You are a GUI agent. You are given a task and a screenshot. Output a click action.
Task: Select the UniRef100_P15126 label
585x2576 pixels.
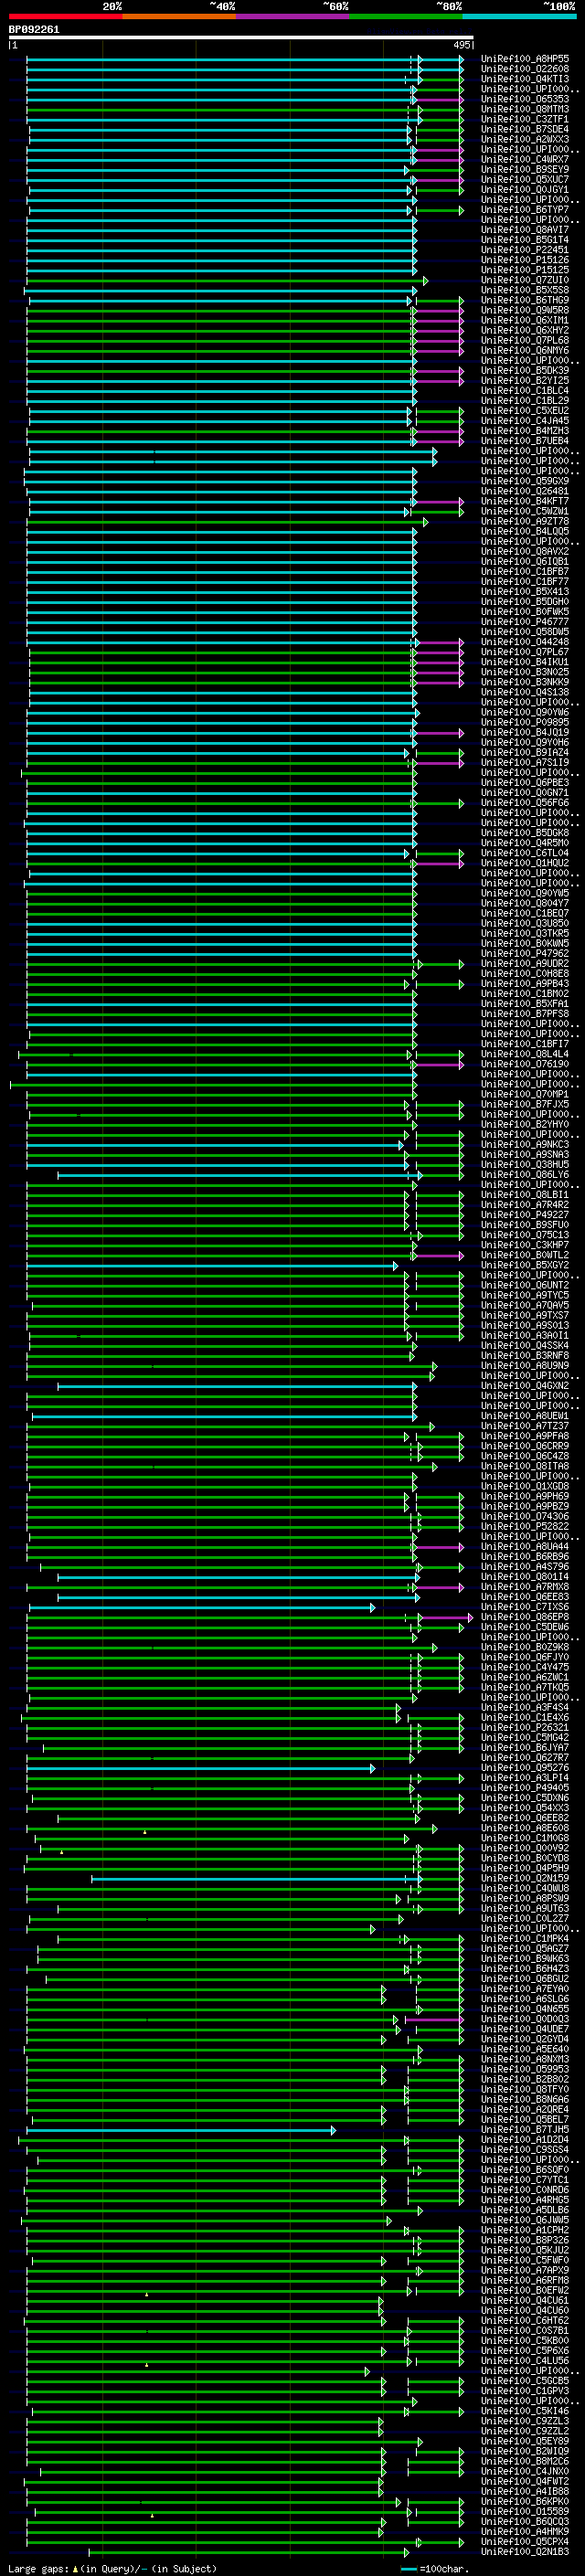[525, 260]
